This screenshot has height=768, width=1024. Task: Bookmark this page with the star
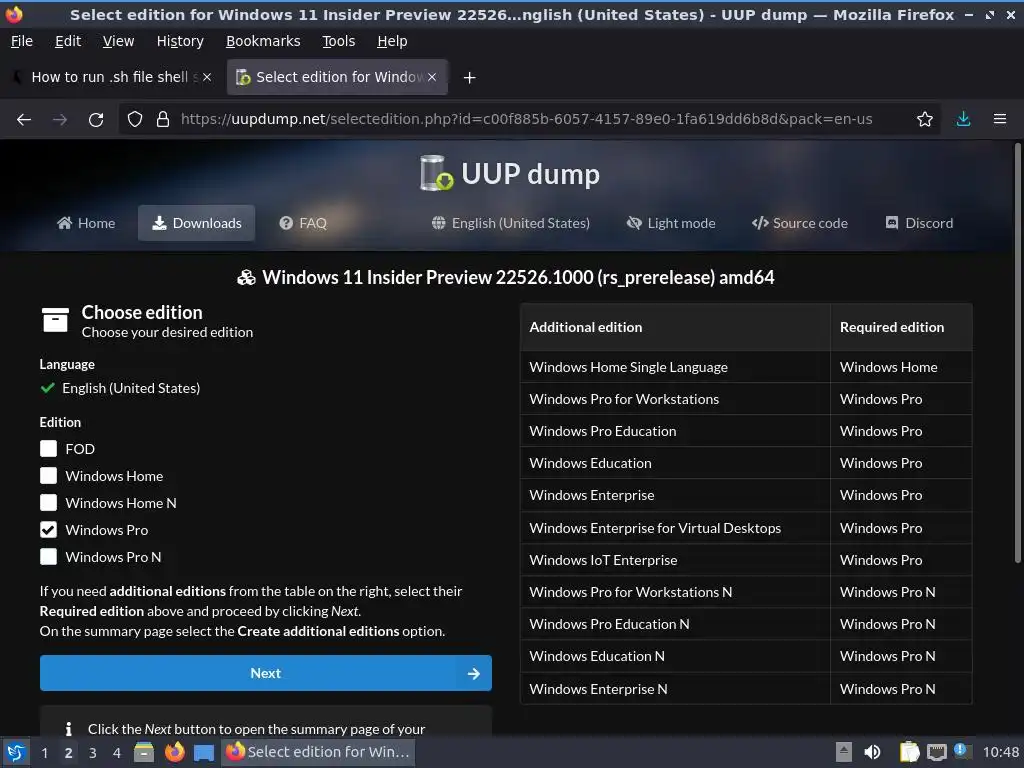pyautogui.click(x=924, y=120)
